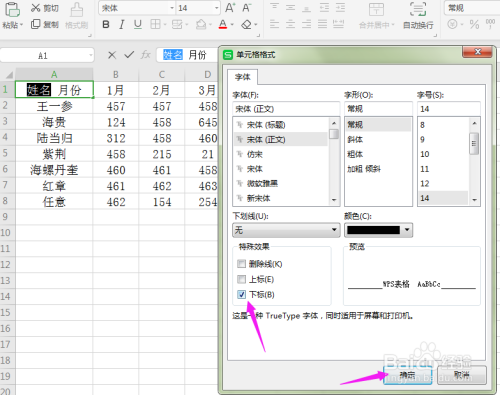Click the red font color A icon

tap(223, 24)
